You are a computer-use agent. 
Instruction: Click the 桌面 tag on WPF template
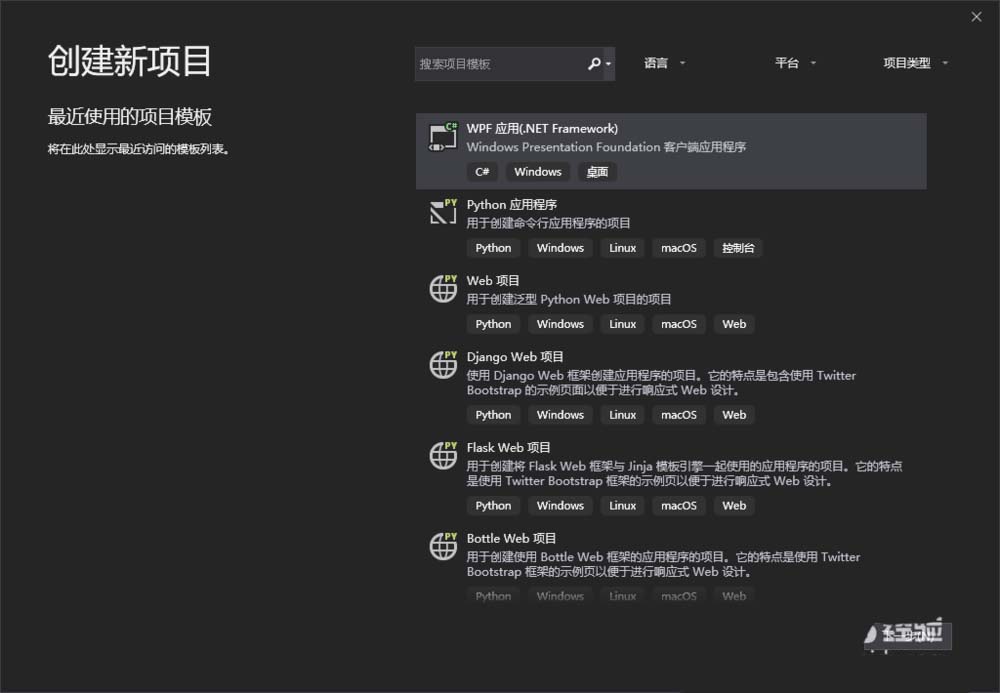pos(597,171)
